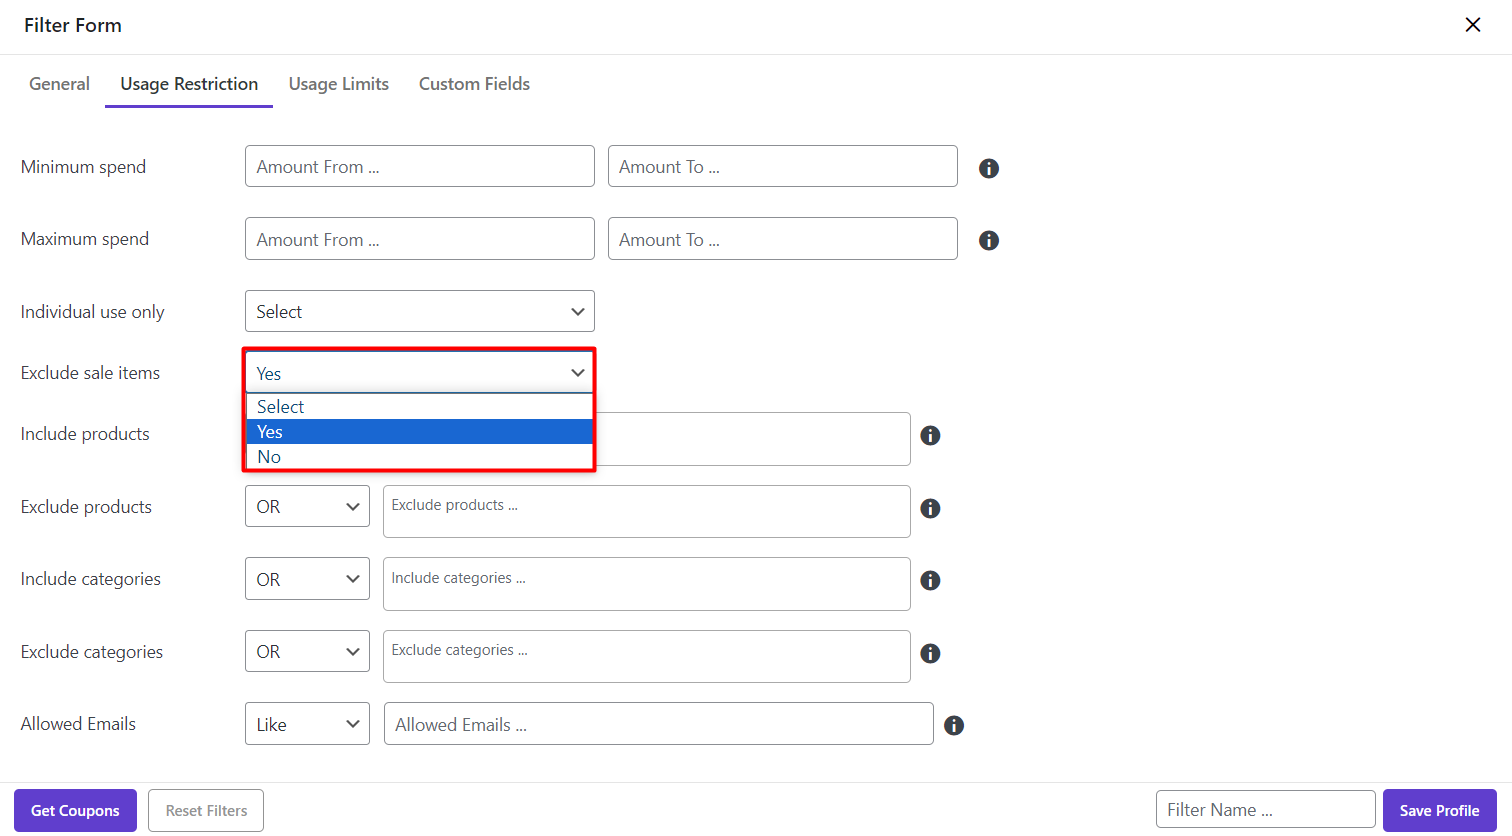Click the Save Profile button
Screen dimensions: 1512x836
(1439, 810)
